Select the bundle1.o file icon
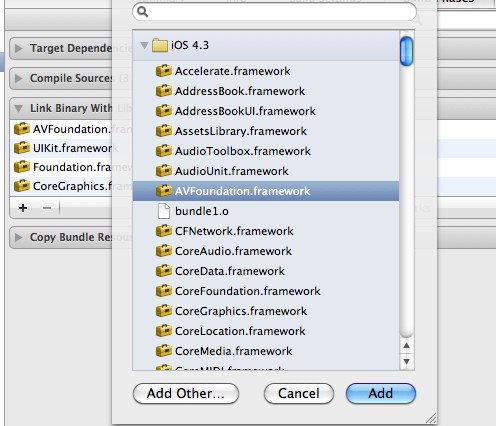Viewport: 496px width, 426px height. point(164,211)
